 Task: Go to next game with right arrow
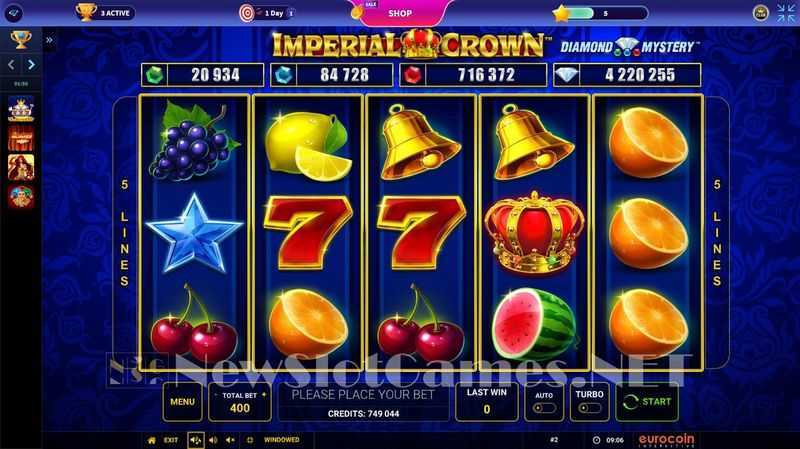coord(31,65)
